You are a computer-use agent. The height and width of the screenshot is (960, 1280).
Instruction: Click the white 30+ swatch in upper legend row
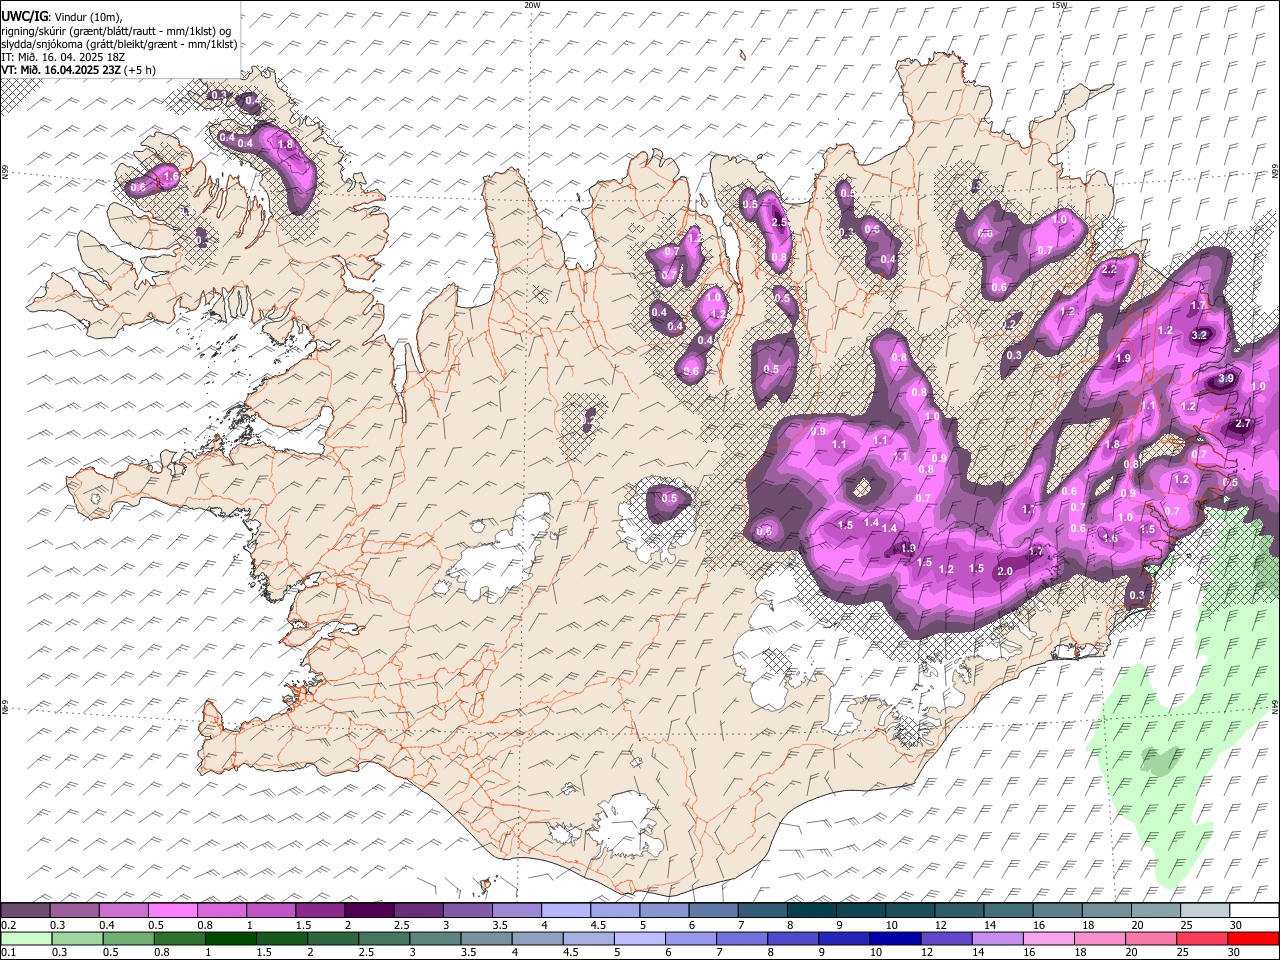click(x=1255, y=910)
